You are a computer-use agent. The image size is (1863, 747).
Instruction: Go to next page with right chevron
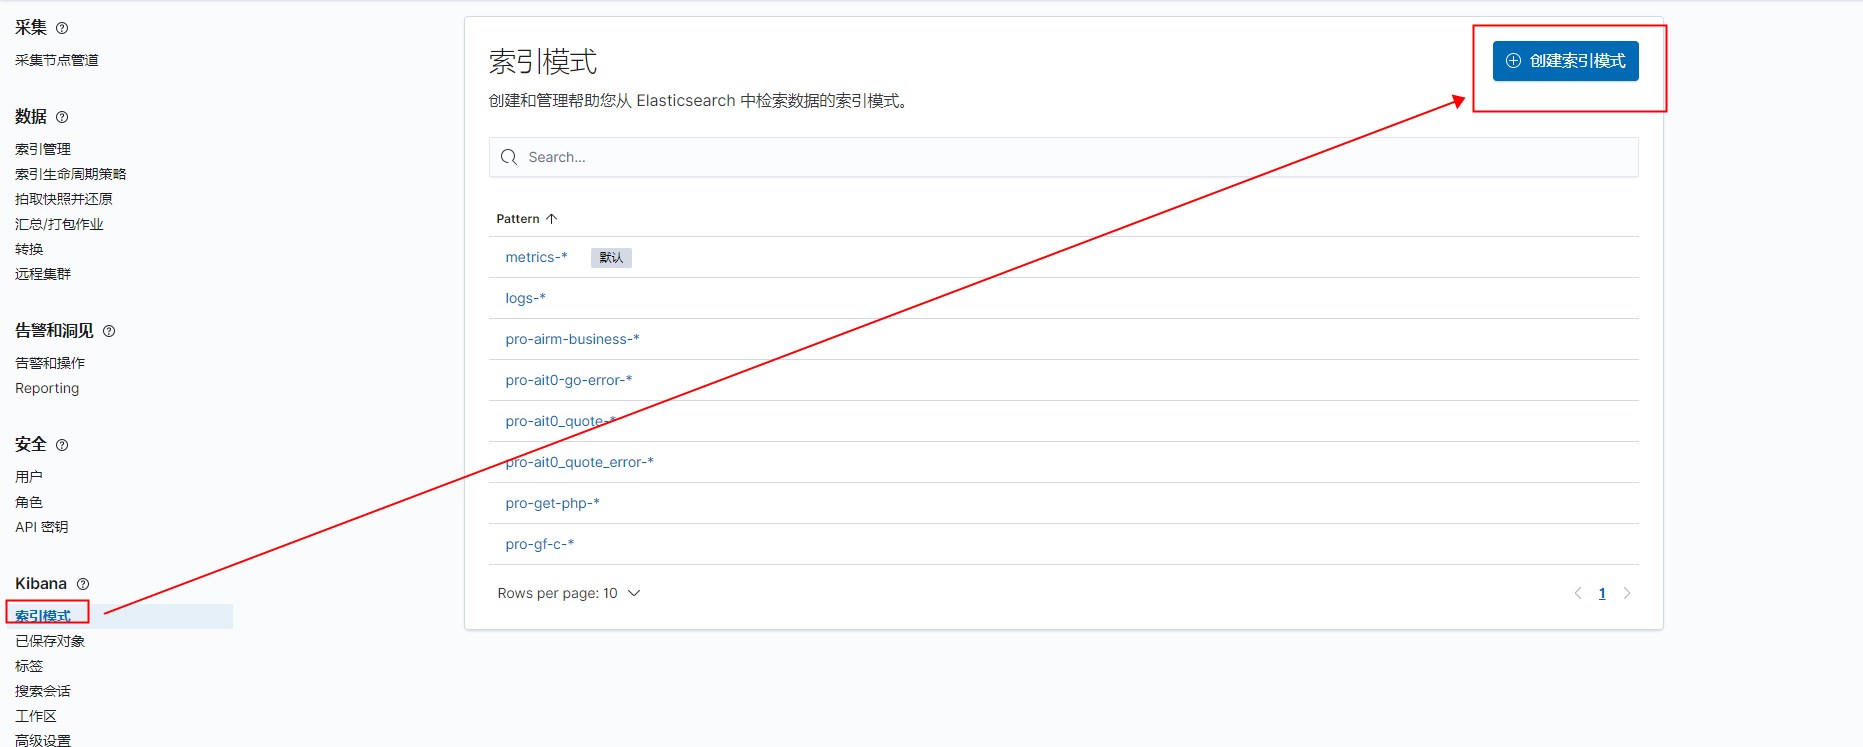pyautogui.click(x=1626, y=593)
